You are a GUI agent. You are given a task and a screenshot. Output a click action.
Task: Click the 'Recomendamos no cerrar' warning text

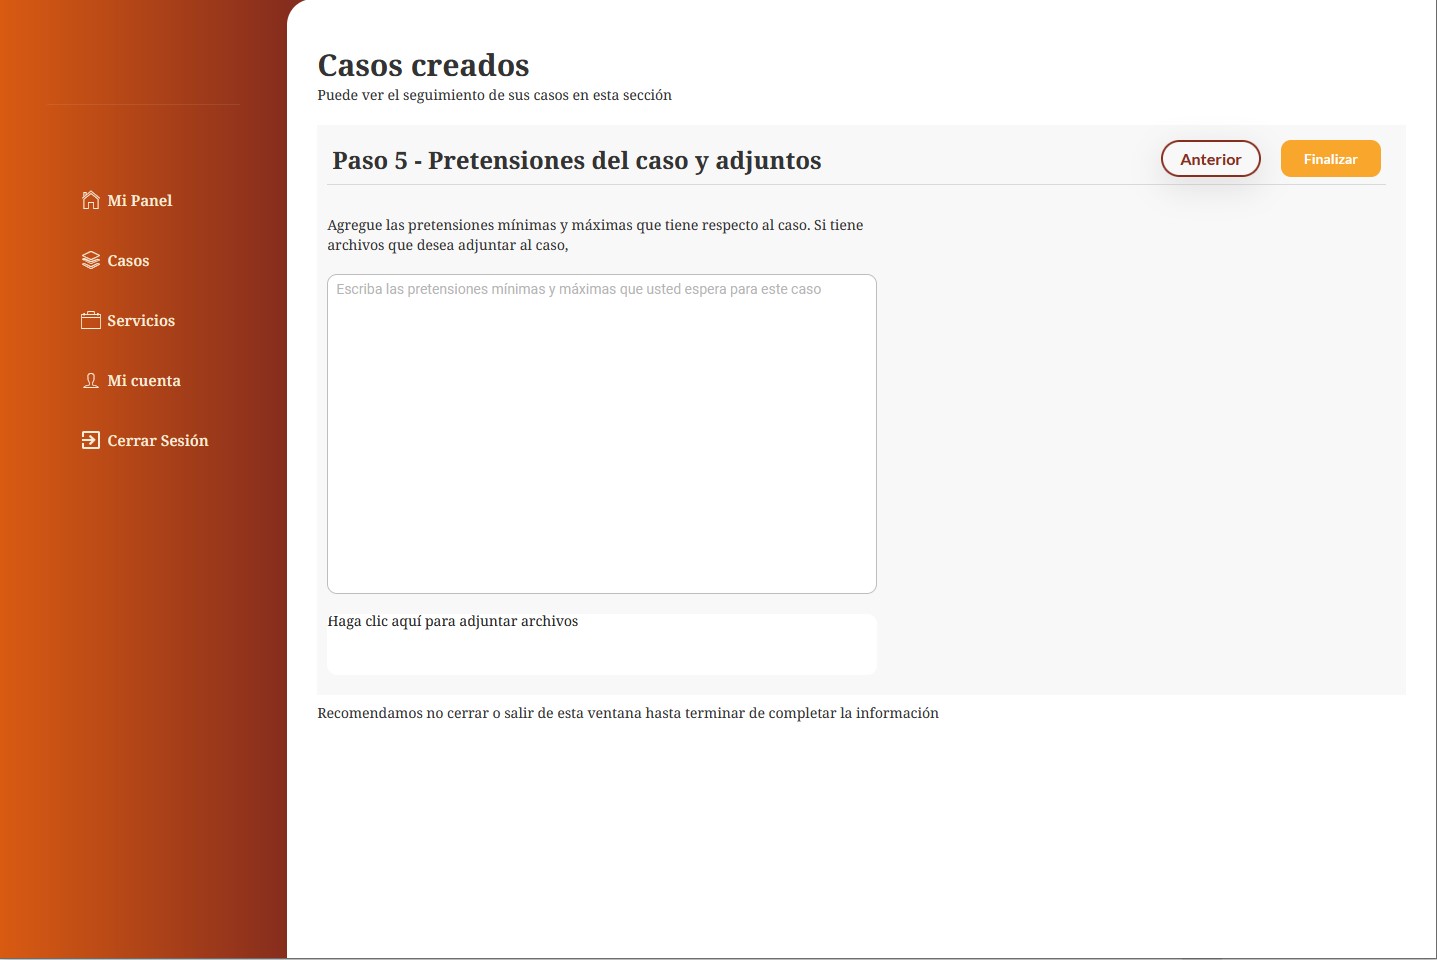click(x=627, y=713)
